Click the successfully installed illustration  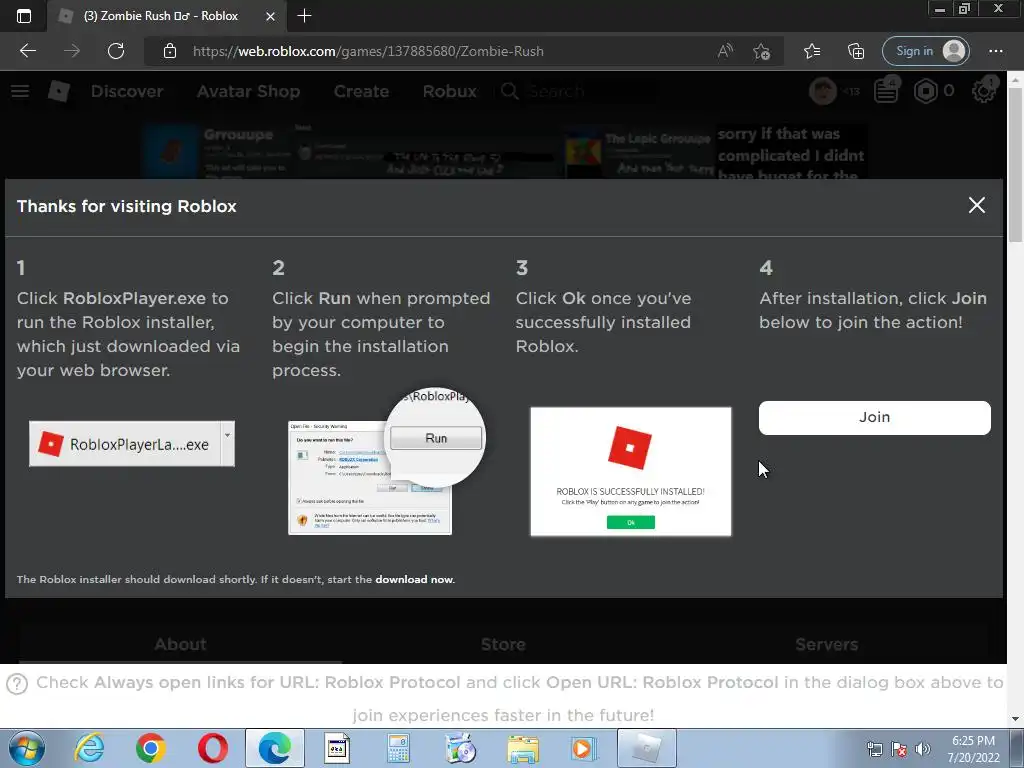pos(631,472)
